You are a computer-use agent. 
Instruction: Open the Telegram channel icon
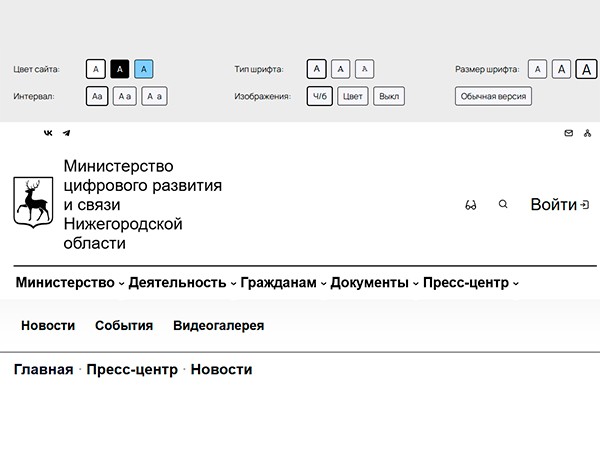point(66,133)
